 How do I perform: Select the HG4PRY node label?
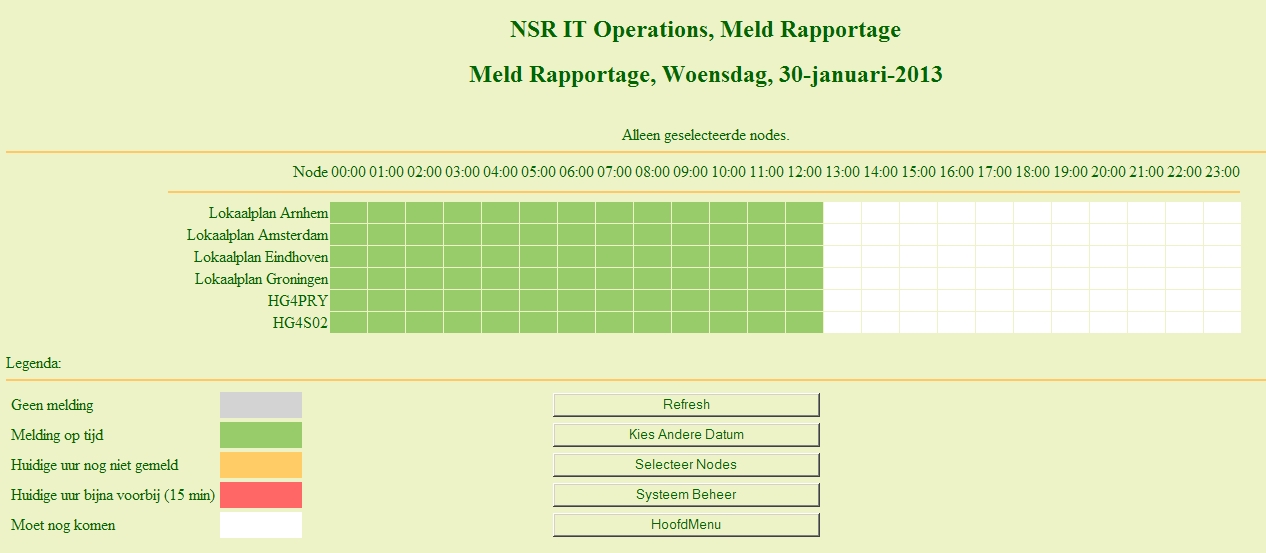[x=298, y=301]
